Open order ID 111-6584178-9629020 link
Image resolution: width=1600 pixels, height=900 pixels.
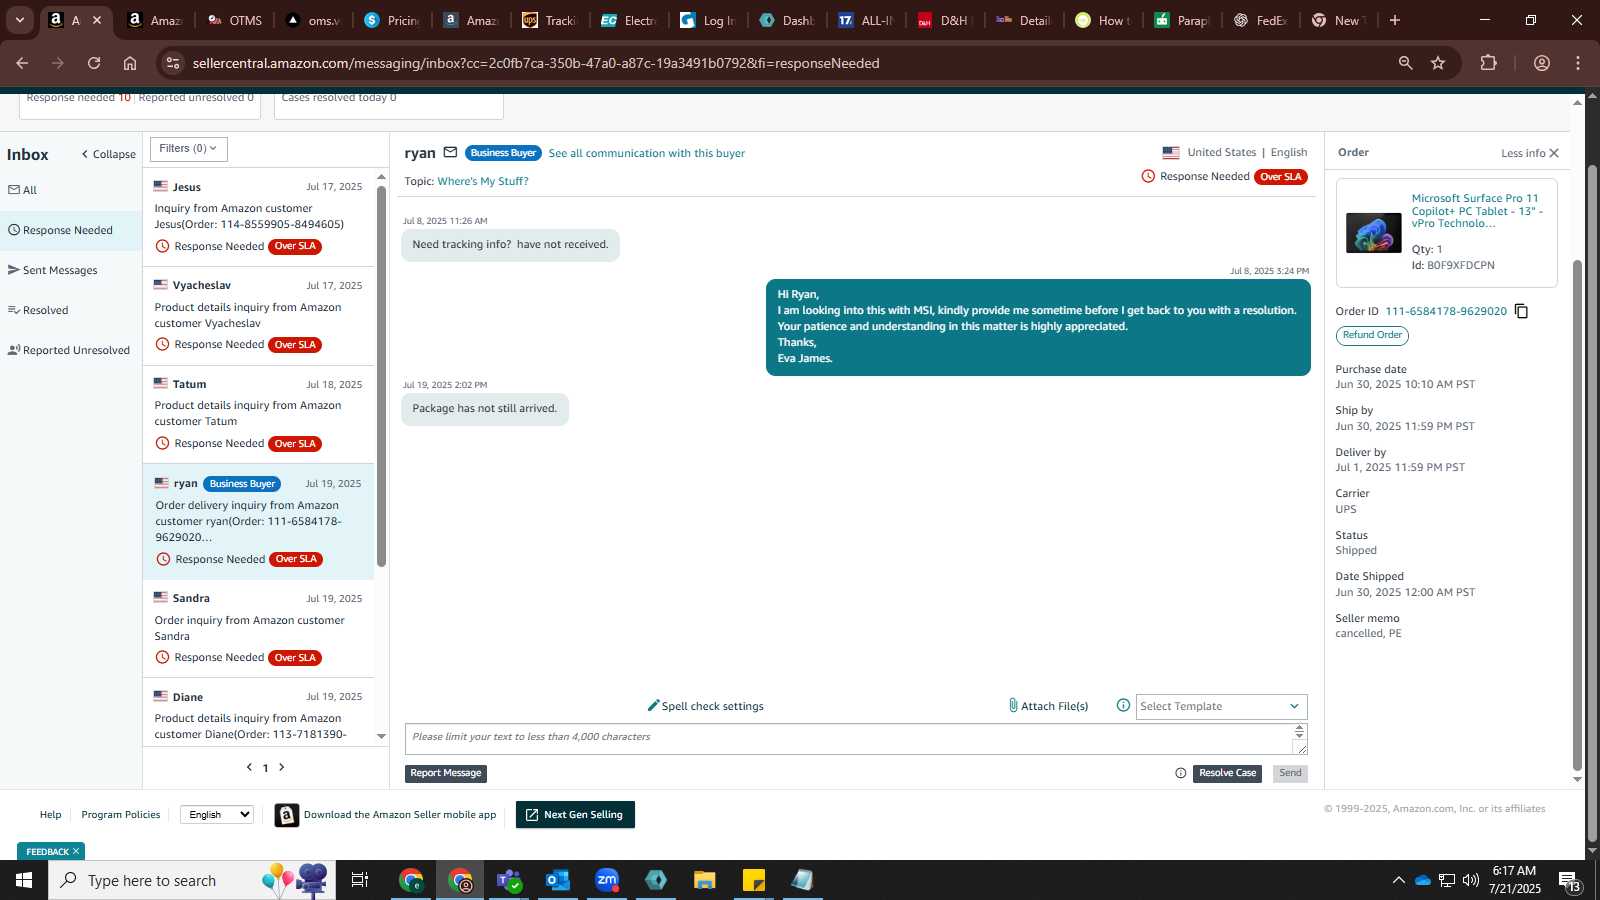coord(1446,311)
